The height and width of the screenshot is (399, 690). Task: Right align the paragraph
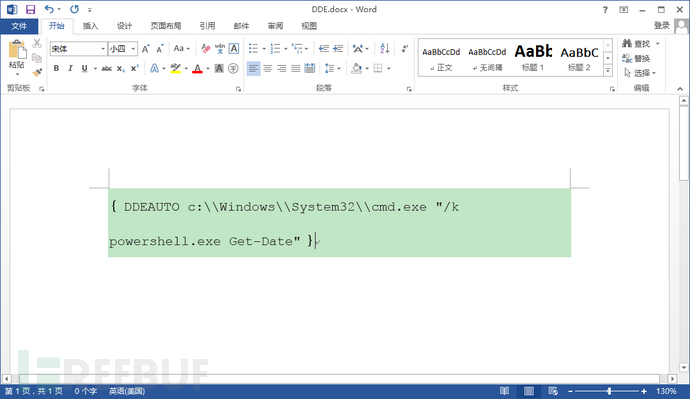pos(282,68)
